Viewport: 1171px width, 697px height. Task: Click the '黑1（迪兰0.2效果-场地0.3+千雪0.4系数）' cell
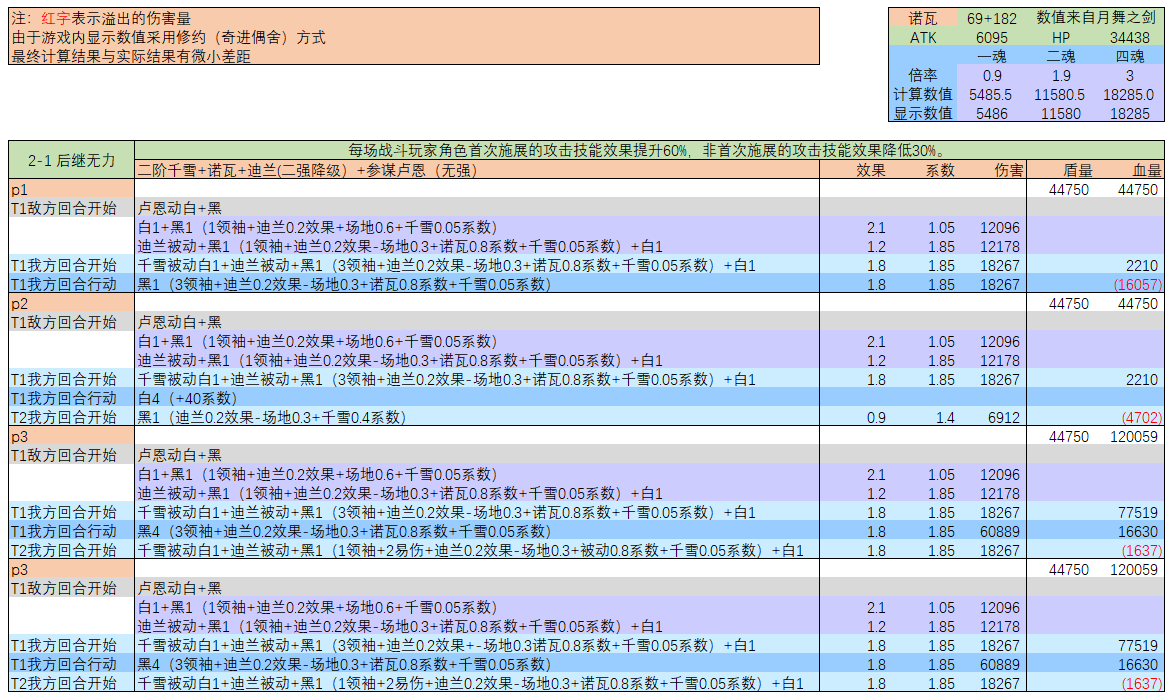(476, 417)
